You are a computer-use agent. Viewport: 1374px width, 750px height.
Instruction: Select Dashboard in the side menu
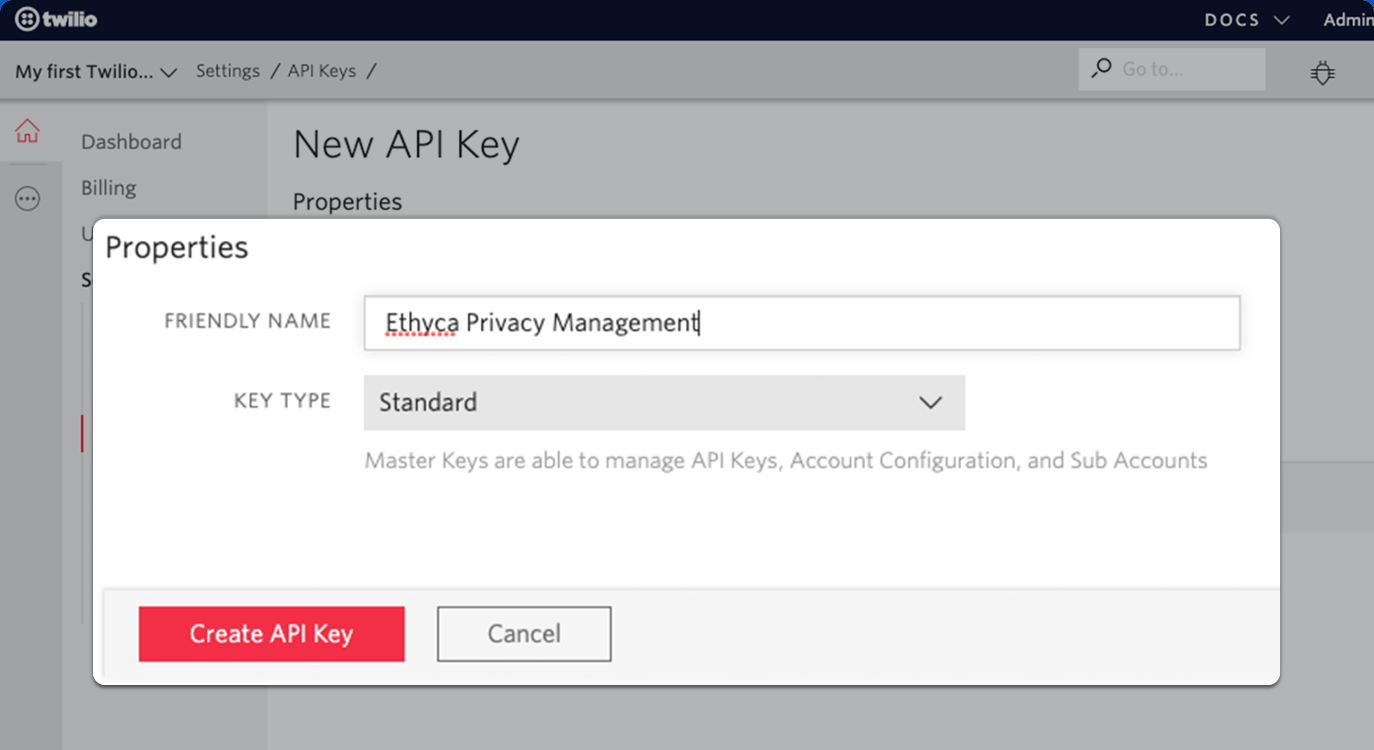click(x=131, y=142)
